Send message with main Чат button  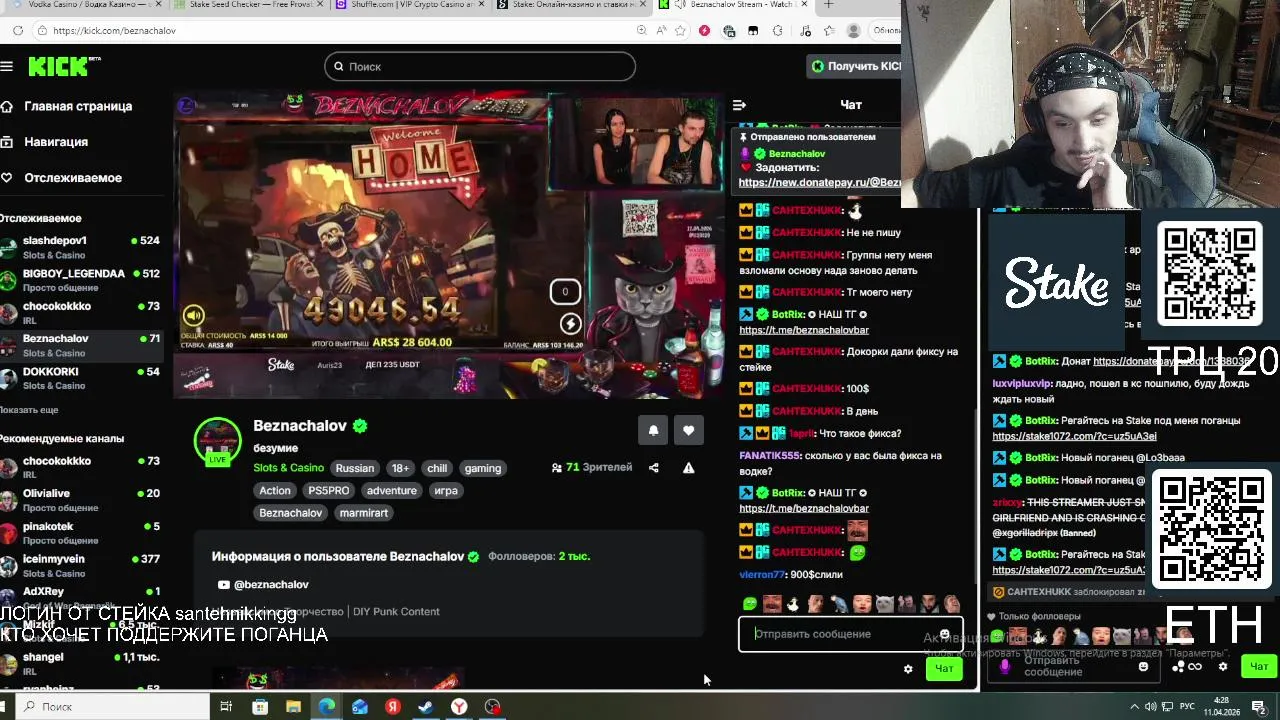944,669
